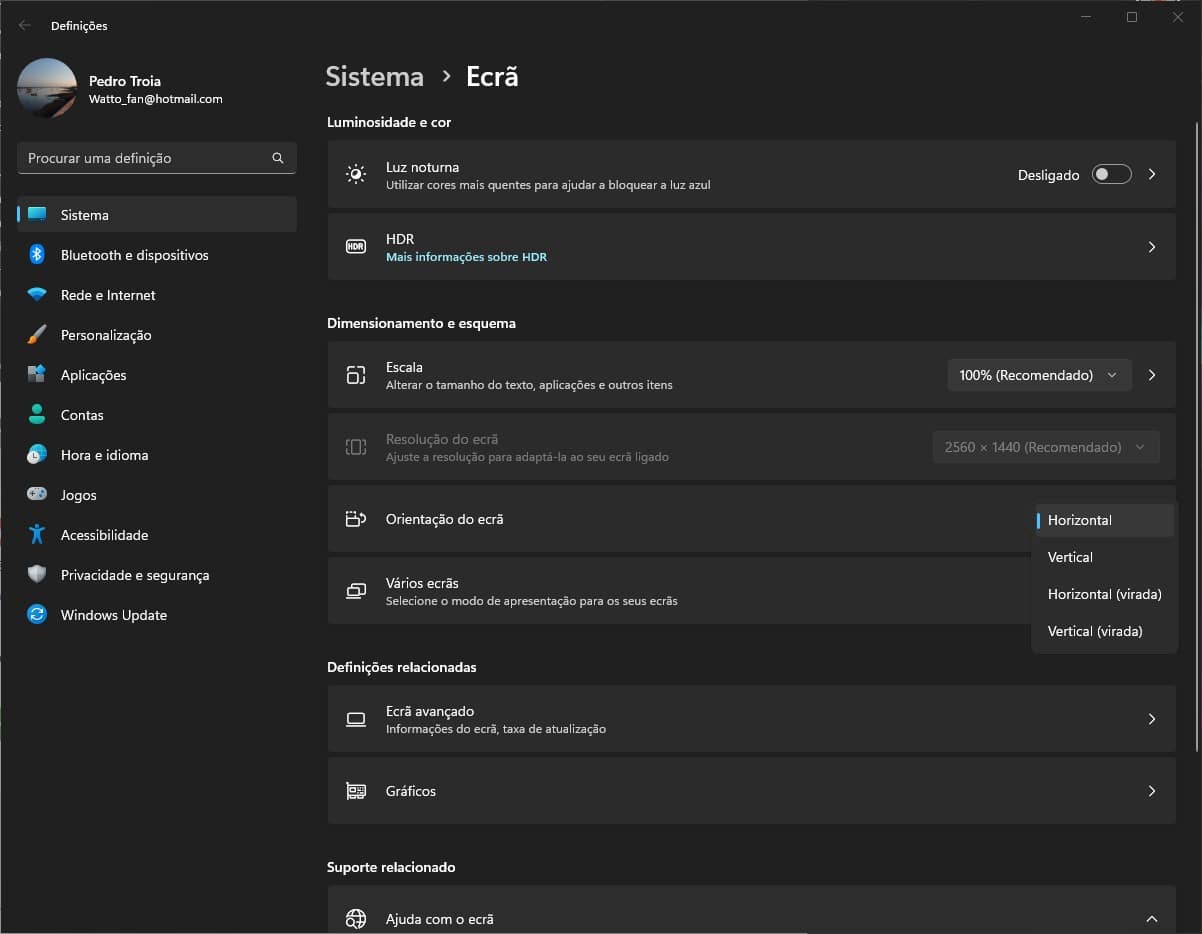Image resolution: width=1202 pixels, height=934 pixels.
Task: Open the Escala 100% dropdown
Action: pos(1039,375)
